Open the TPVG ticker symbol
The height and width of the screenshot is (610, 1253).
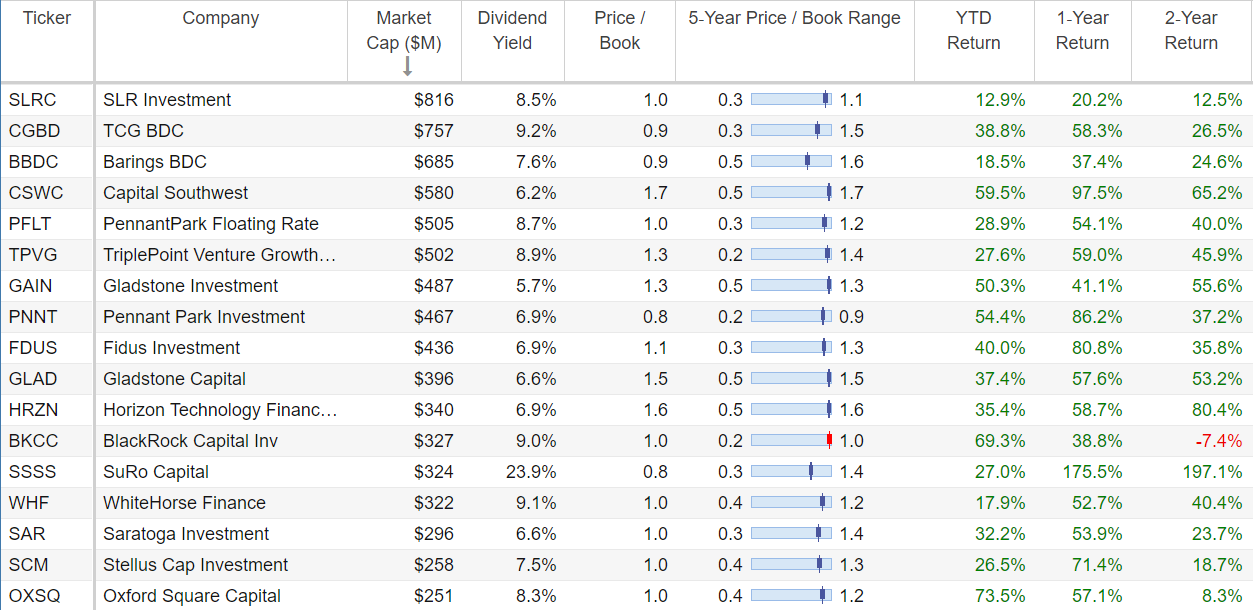pos(33,255)
